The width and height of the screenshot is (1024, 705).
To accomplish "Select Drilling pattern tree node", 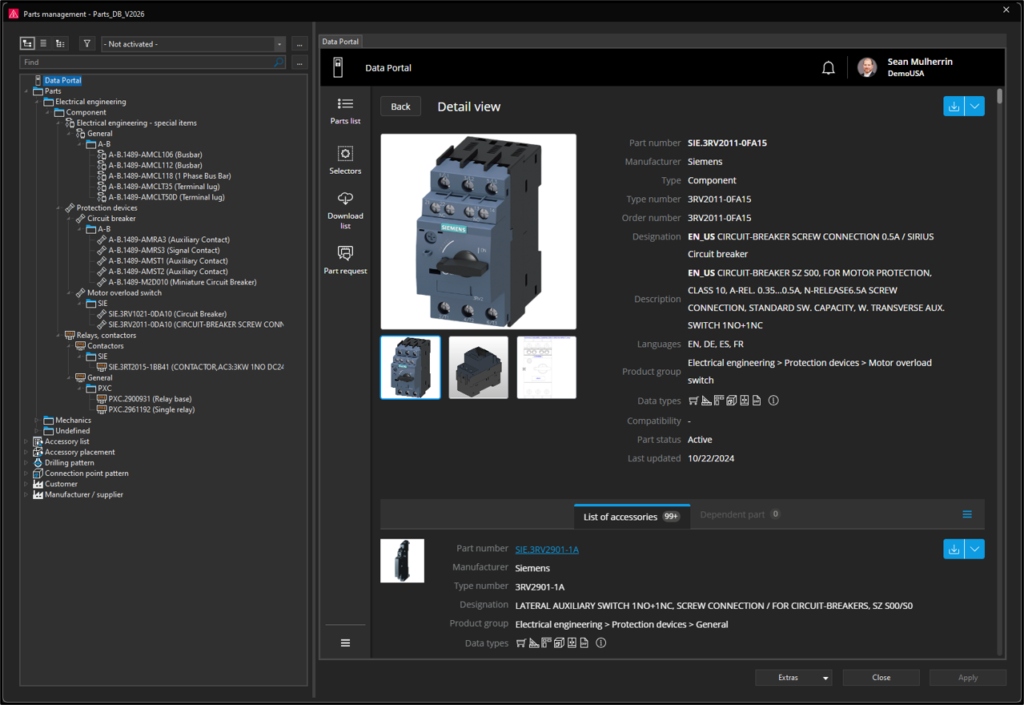I will click(x=69, y=463).
